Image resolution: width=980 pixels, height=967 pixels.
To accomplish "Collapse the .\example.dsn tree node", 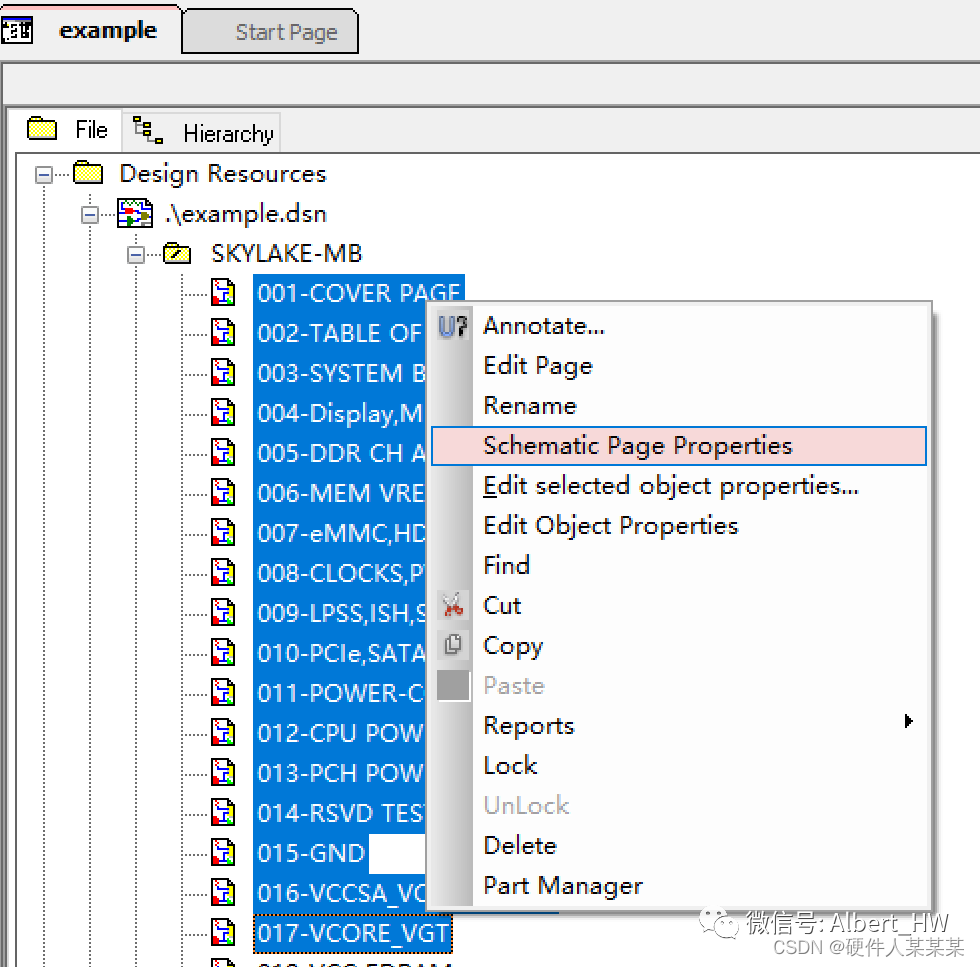I will [89, 215].
